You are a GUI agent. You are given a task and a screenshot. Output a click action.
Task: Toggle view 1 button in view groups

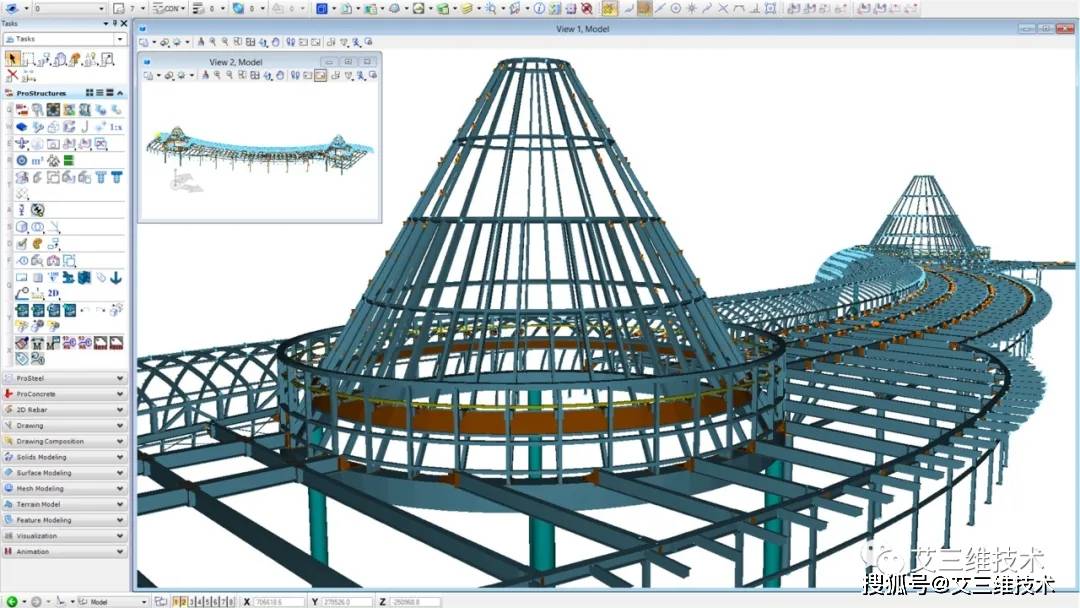point(174,602)
